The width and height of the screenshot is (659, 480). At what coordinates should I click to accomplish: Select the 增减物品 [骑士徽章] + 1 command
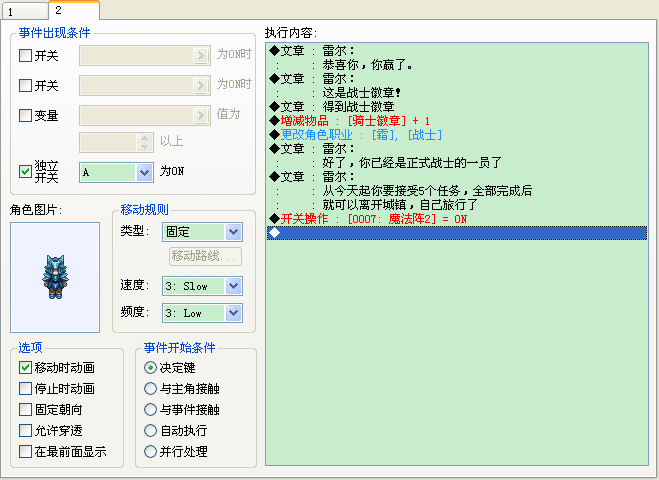pos(457,121)
